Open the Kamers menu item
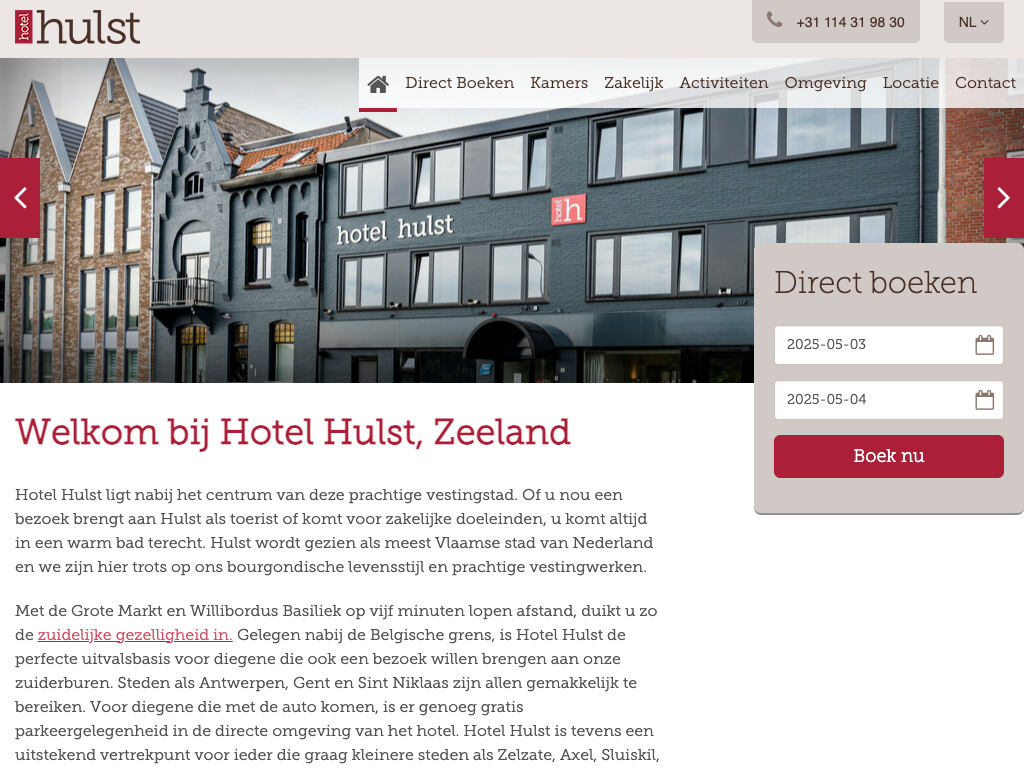Viewport: 1024px width, 768px height. (559, 83)
